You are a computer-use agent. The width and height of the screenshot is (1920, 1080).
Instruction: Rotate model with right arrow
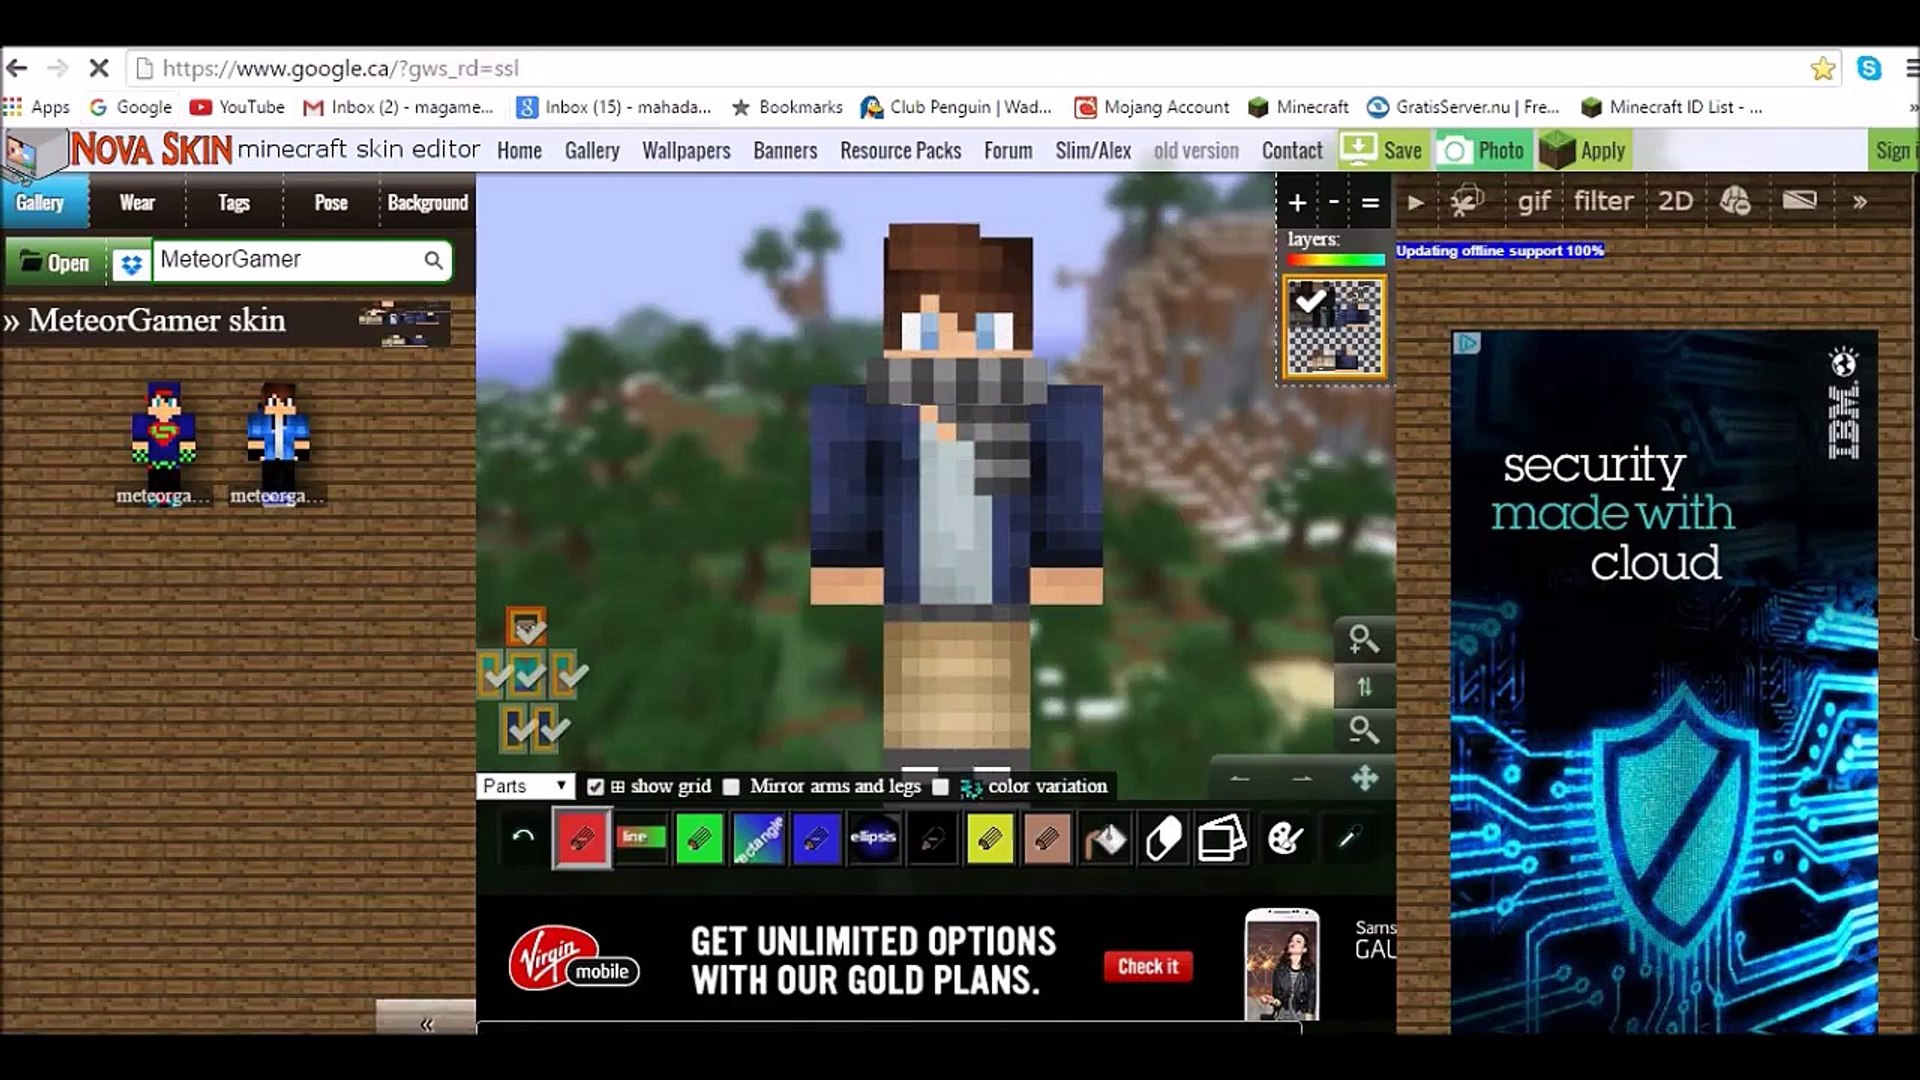pos(1302,778)
